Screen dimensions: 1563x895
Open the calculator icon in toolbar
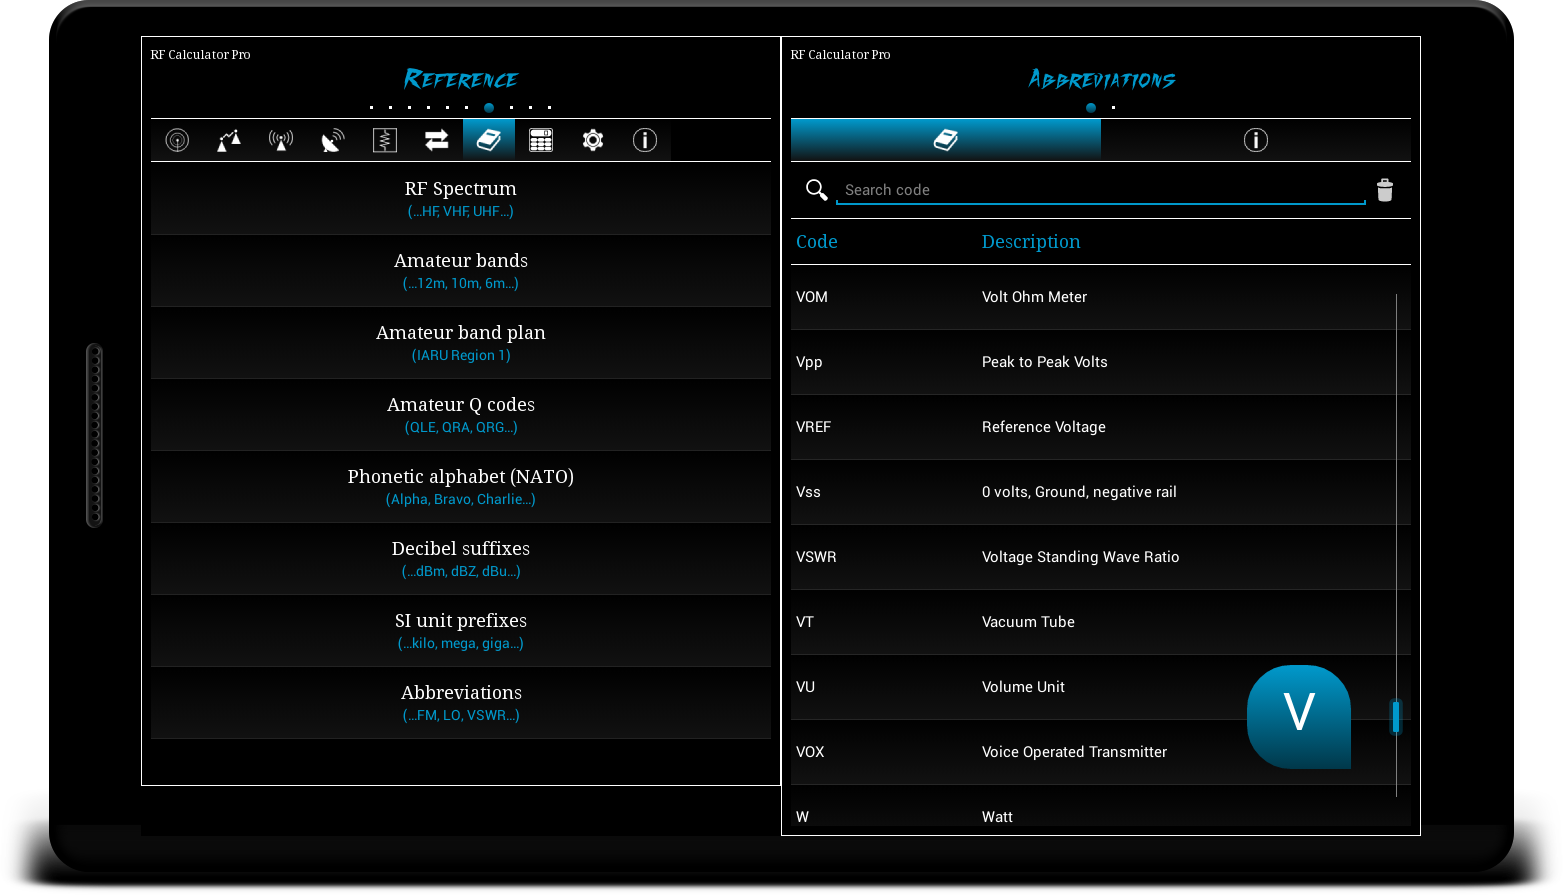pos(541,140)
